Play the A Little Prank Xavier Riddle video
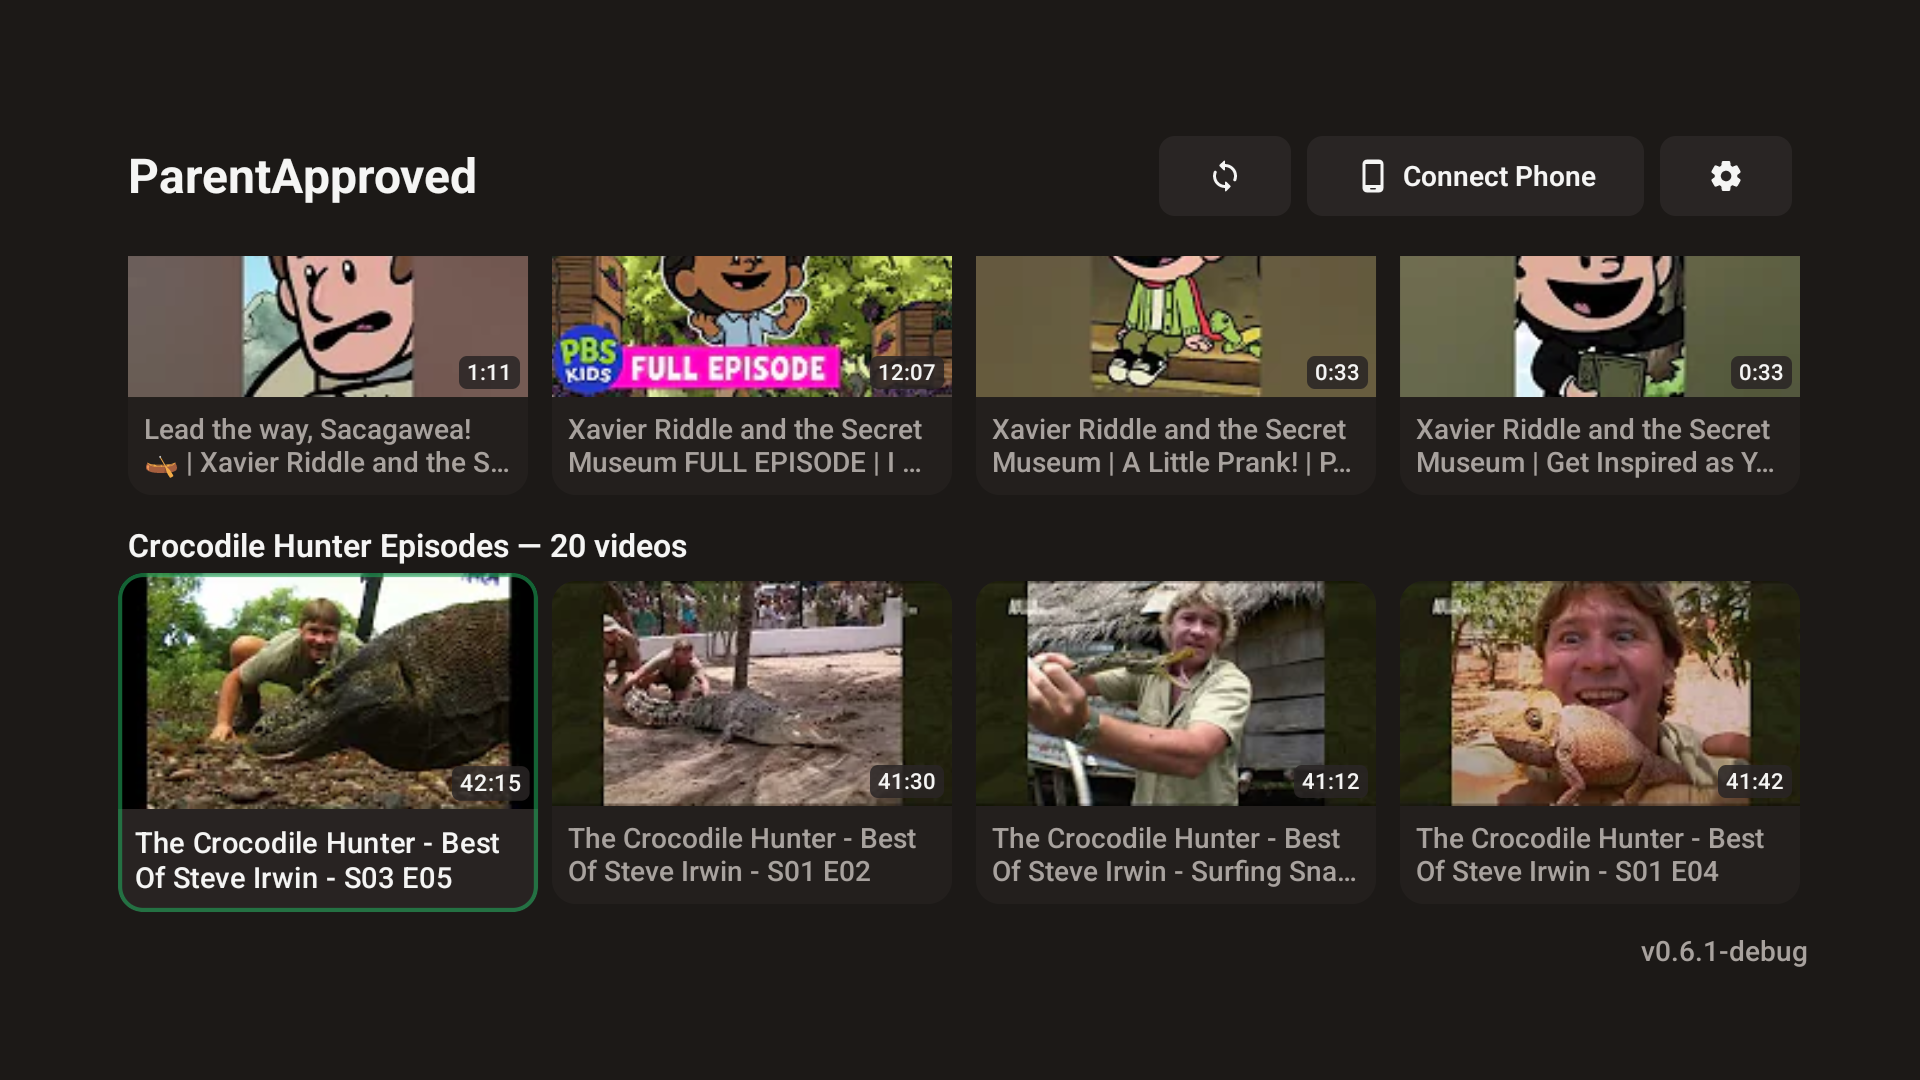This screenshot has width=1920, height=1080. pos(1175,326)
